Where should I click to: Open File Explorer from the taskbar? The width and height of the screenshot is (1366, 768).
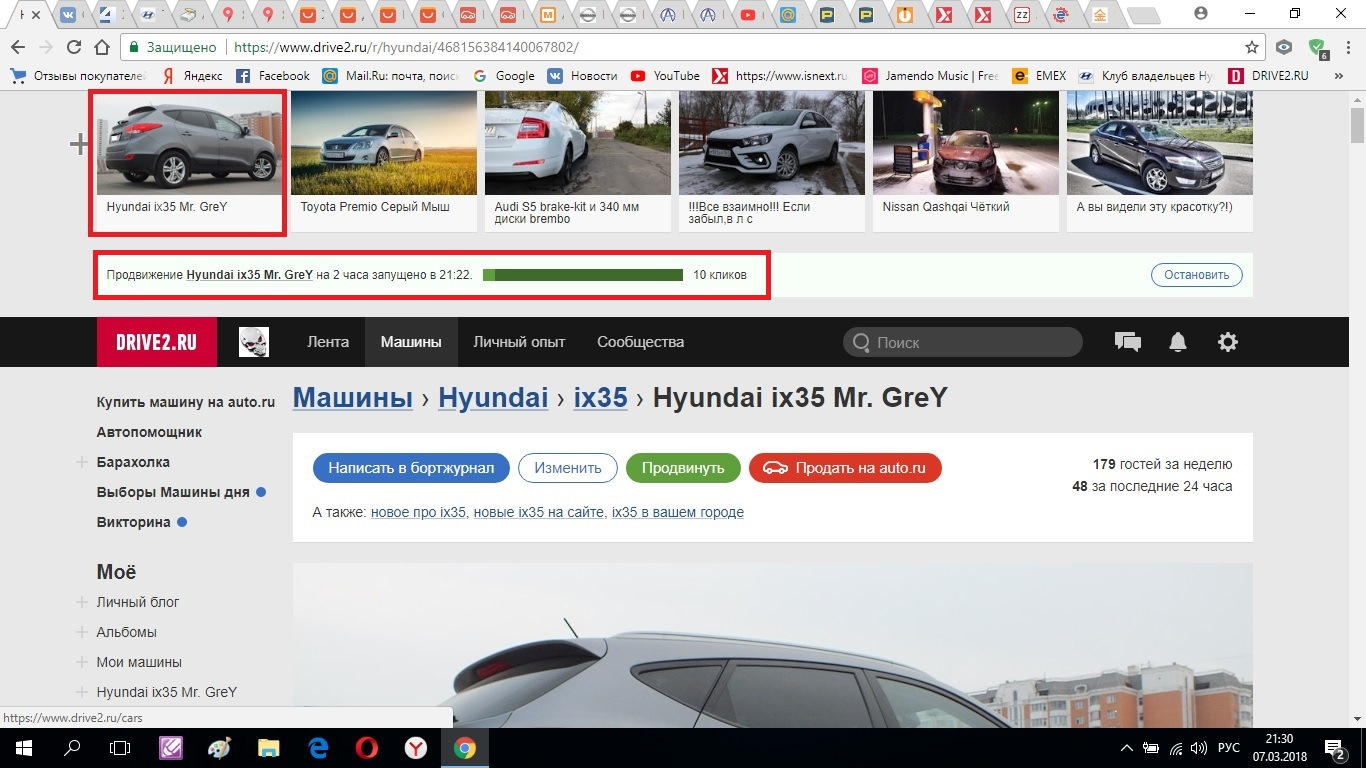(x=269, y=748)
